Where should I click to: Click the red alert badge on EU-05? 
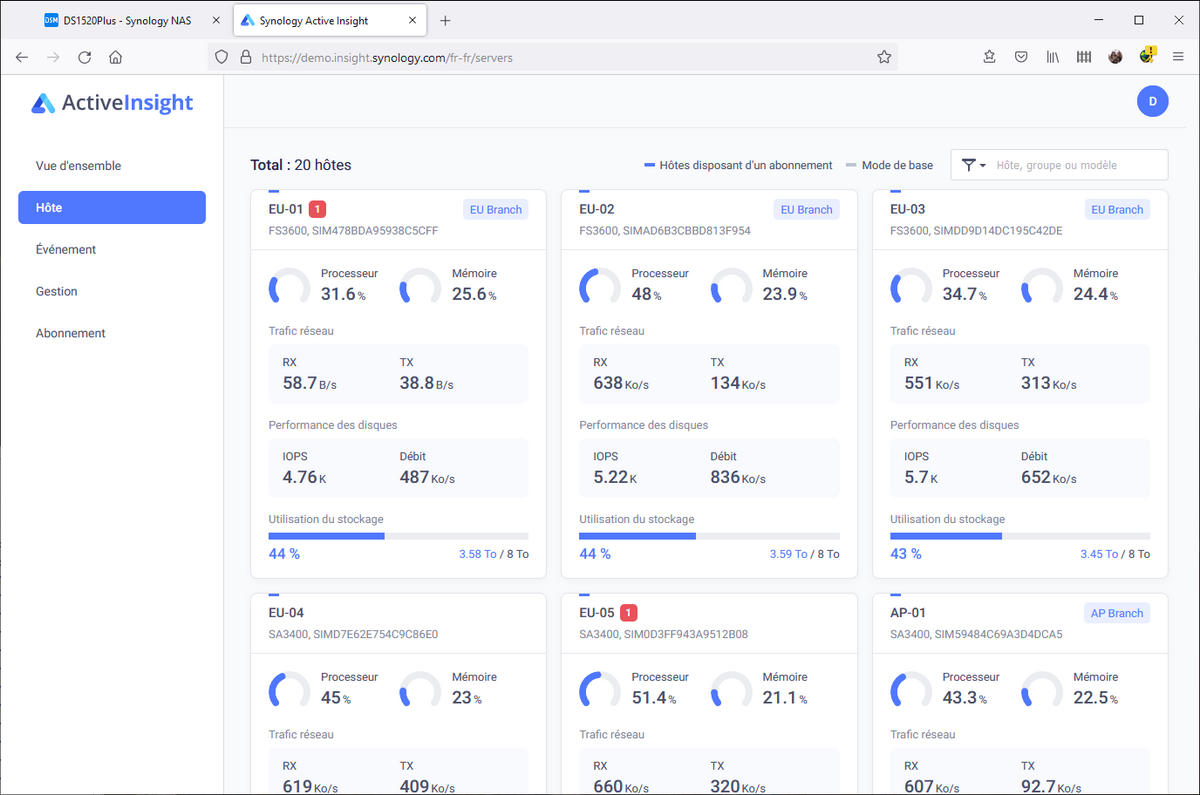pos(628,613)
